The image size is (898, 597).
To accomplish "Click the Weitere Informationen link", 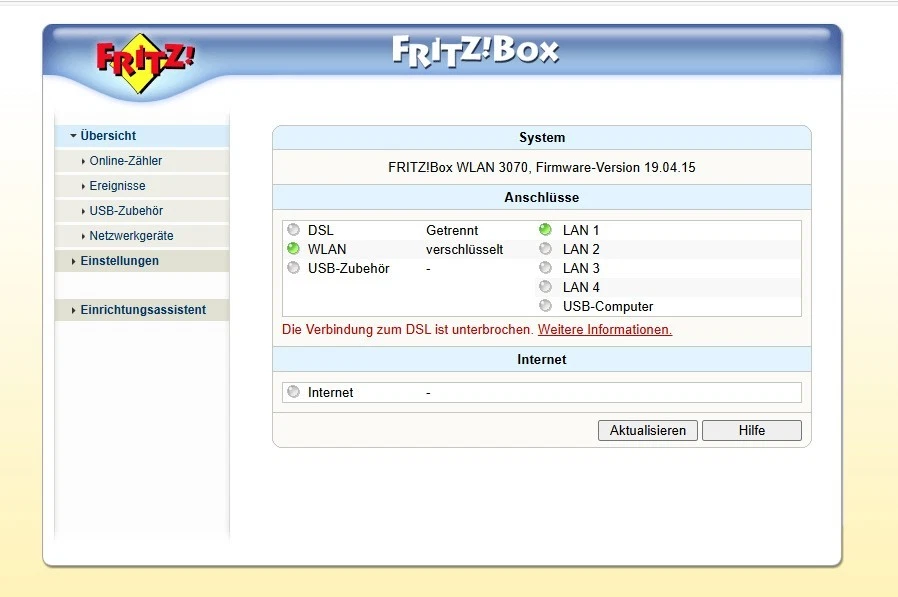I will point(605,330).
